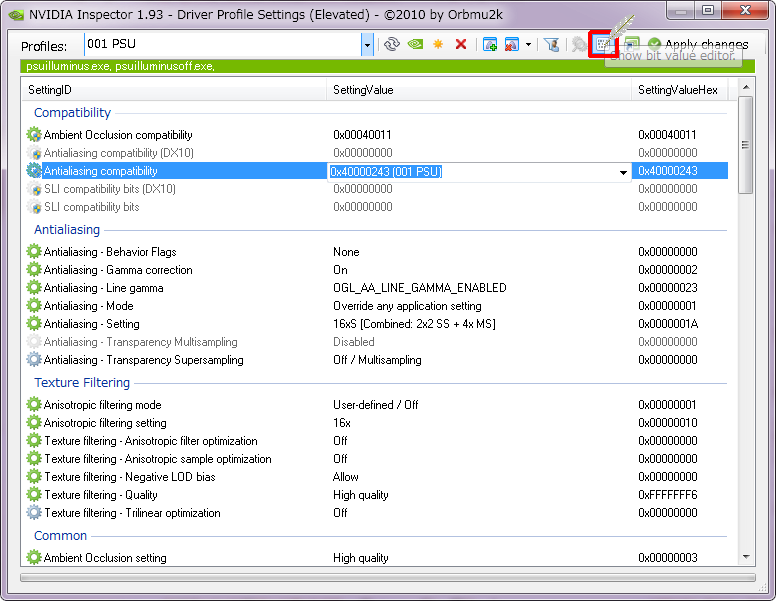Click the OGL_AA_LINE_GAMMA_ENABLED value
Viewport: 776px width, 601px height.
pyautogui.click(x=420, y=288)
